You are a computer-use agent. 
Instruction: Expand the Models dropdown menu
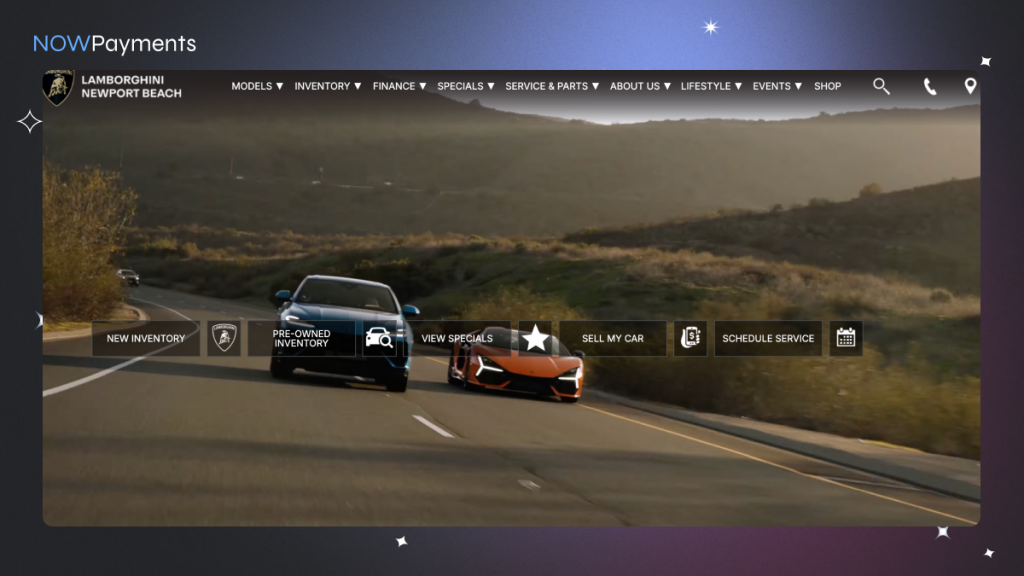click(257, 86)
